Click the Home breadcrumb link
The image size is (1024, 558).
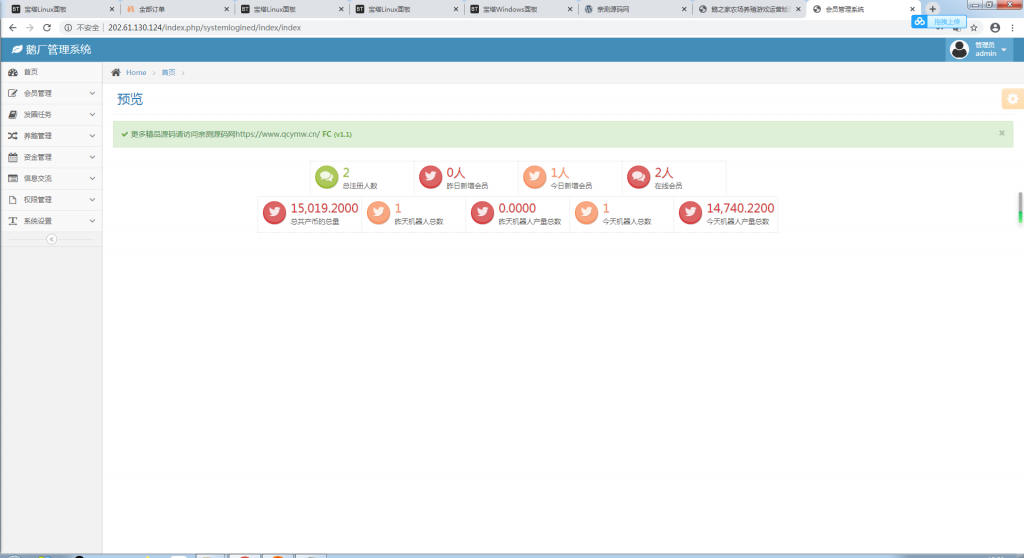(136, 73)
